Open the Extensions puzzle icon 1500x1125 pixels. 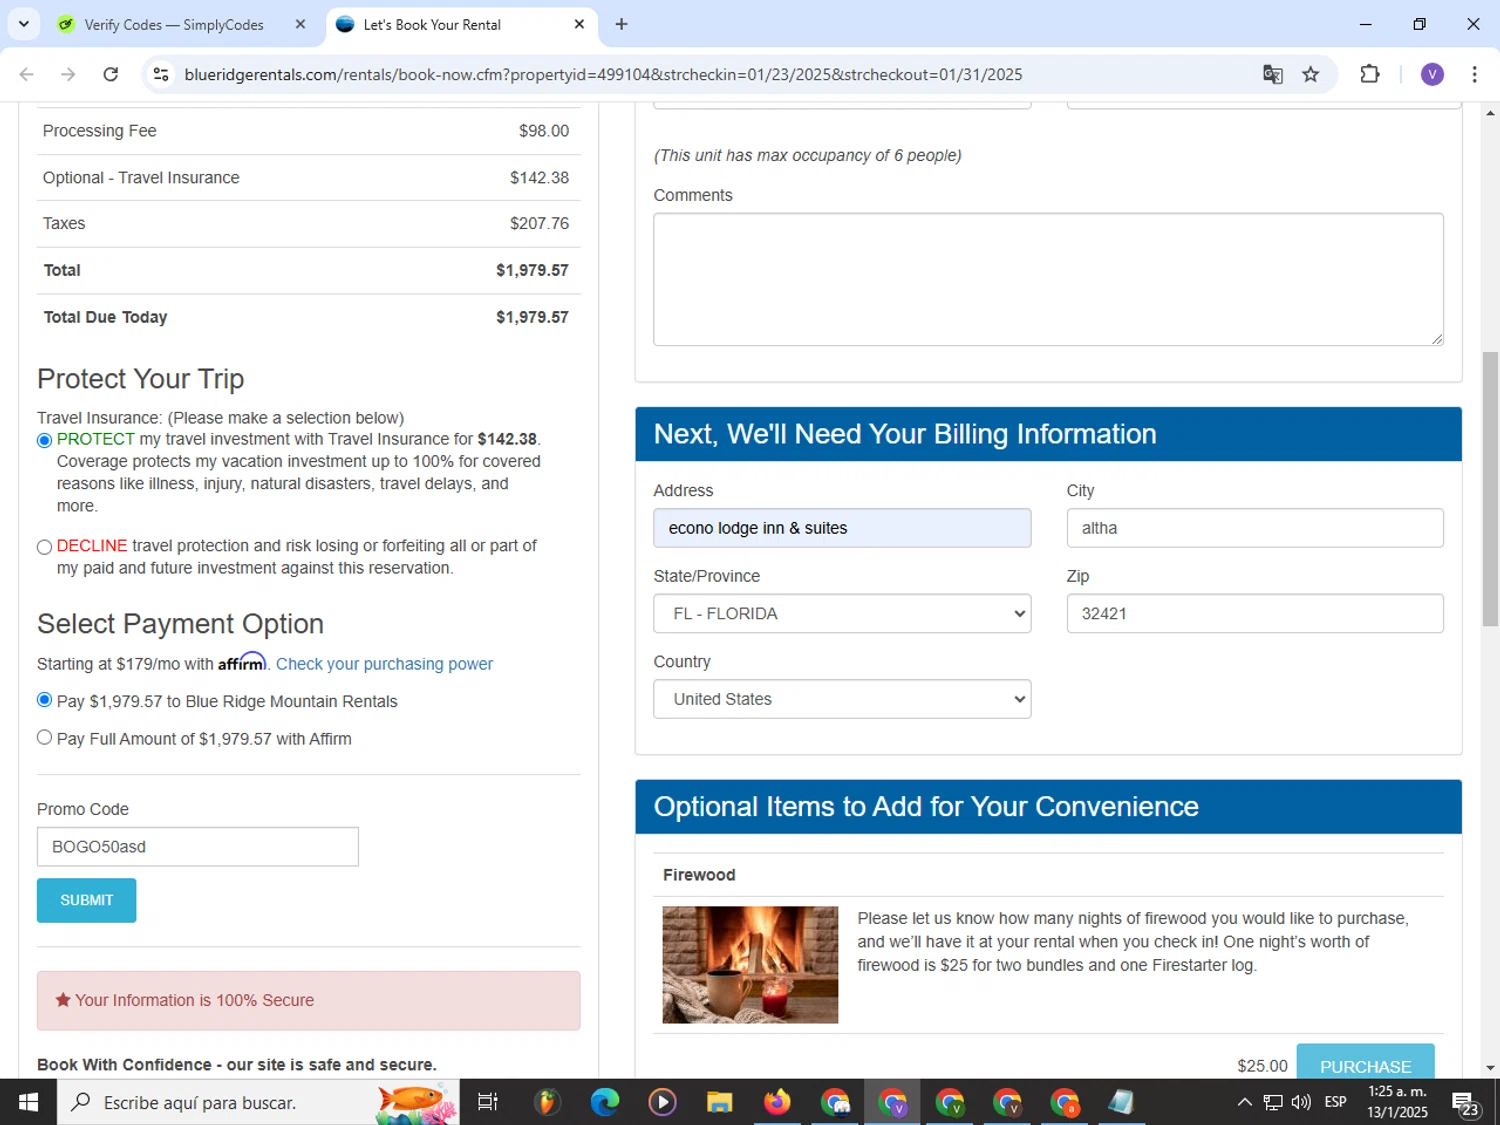[x=1370, y=74]
